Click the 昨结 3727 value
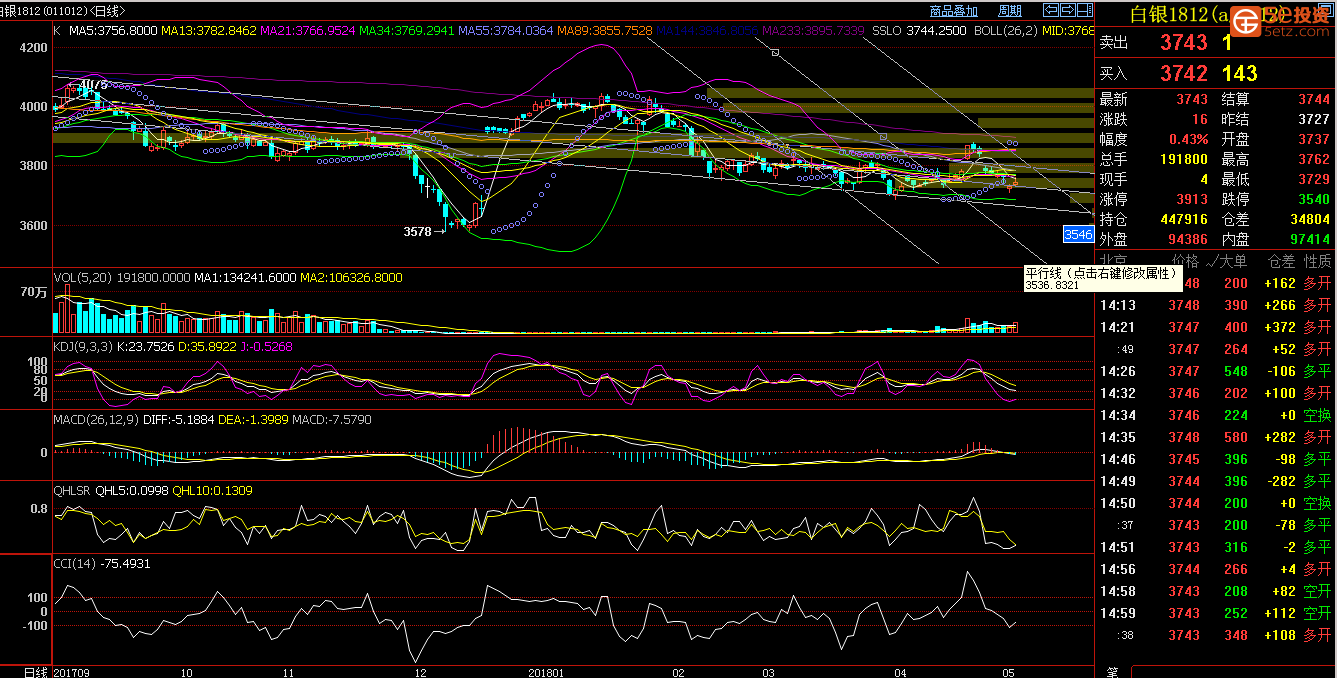The width and height of the screenshot is (1337, 678). [x=1314, y=119]
